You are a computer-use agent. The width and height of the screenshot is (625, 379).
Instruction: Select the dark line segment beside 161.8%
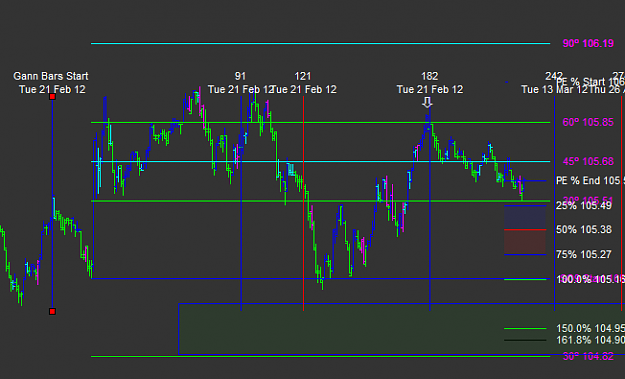click(x=525, y=340)
